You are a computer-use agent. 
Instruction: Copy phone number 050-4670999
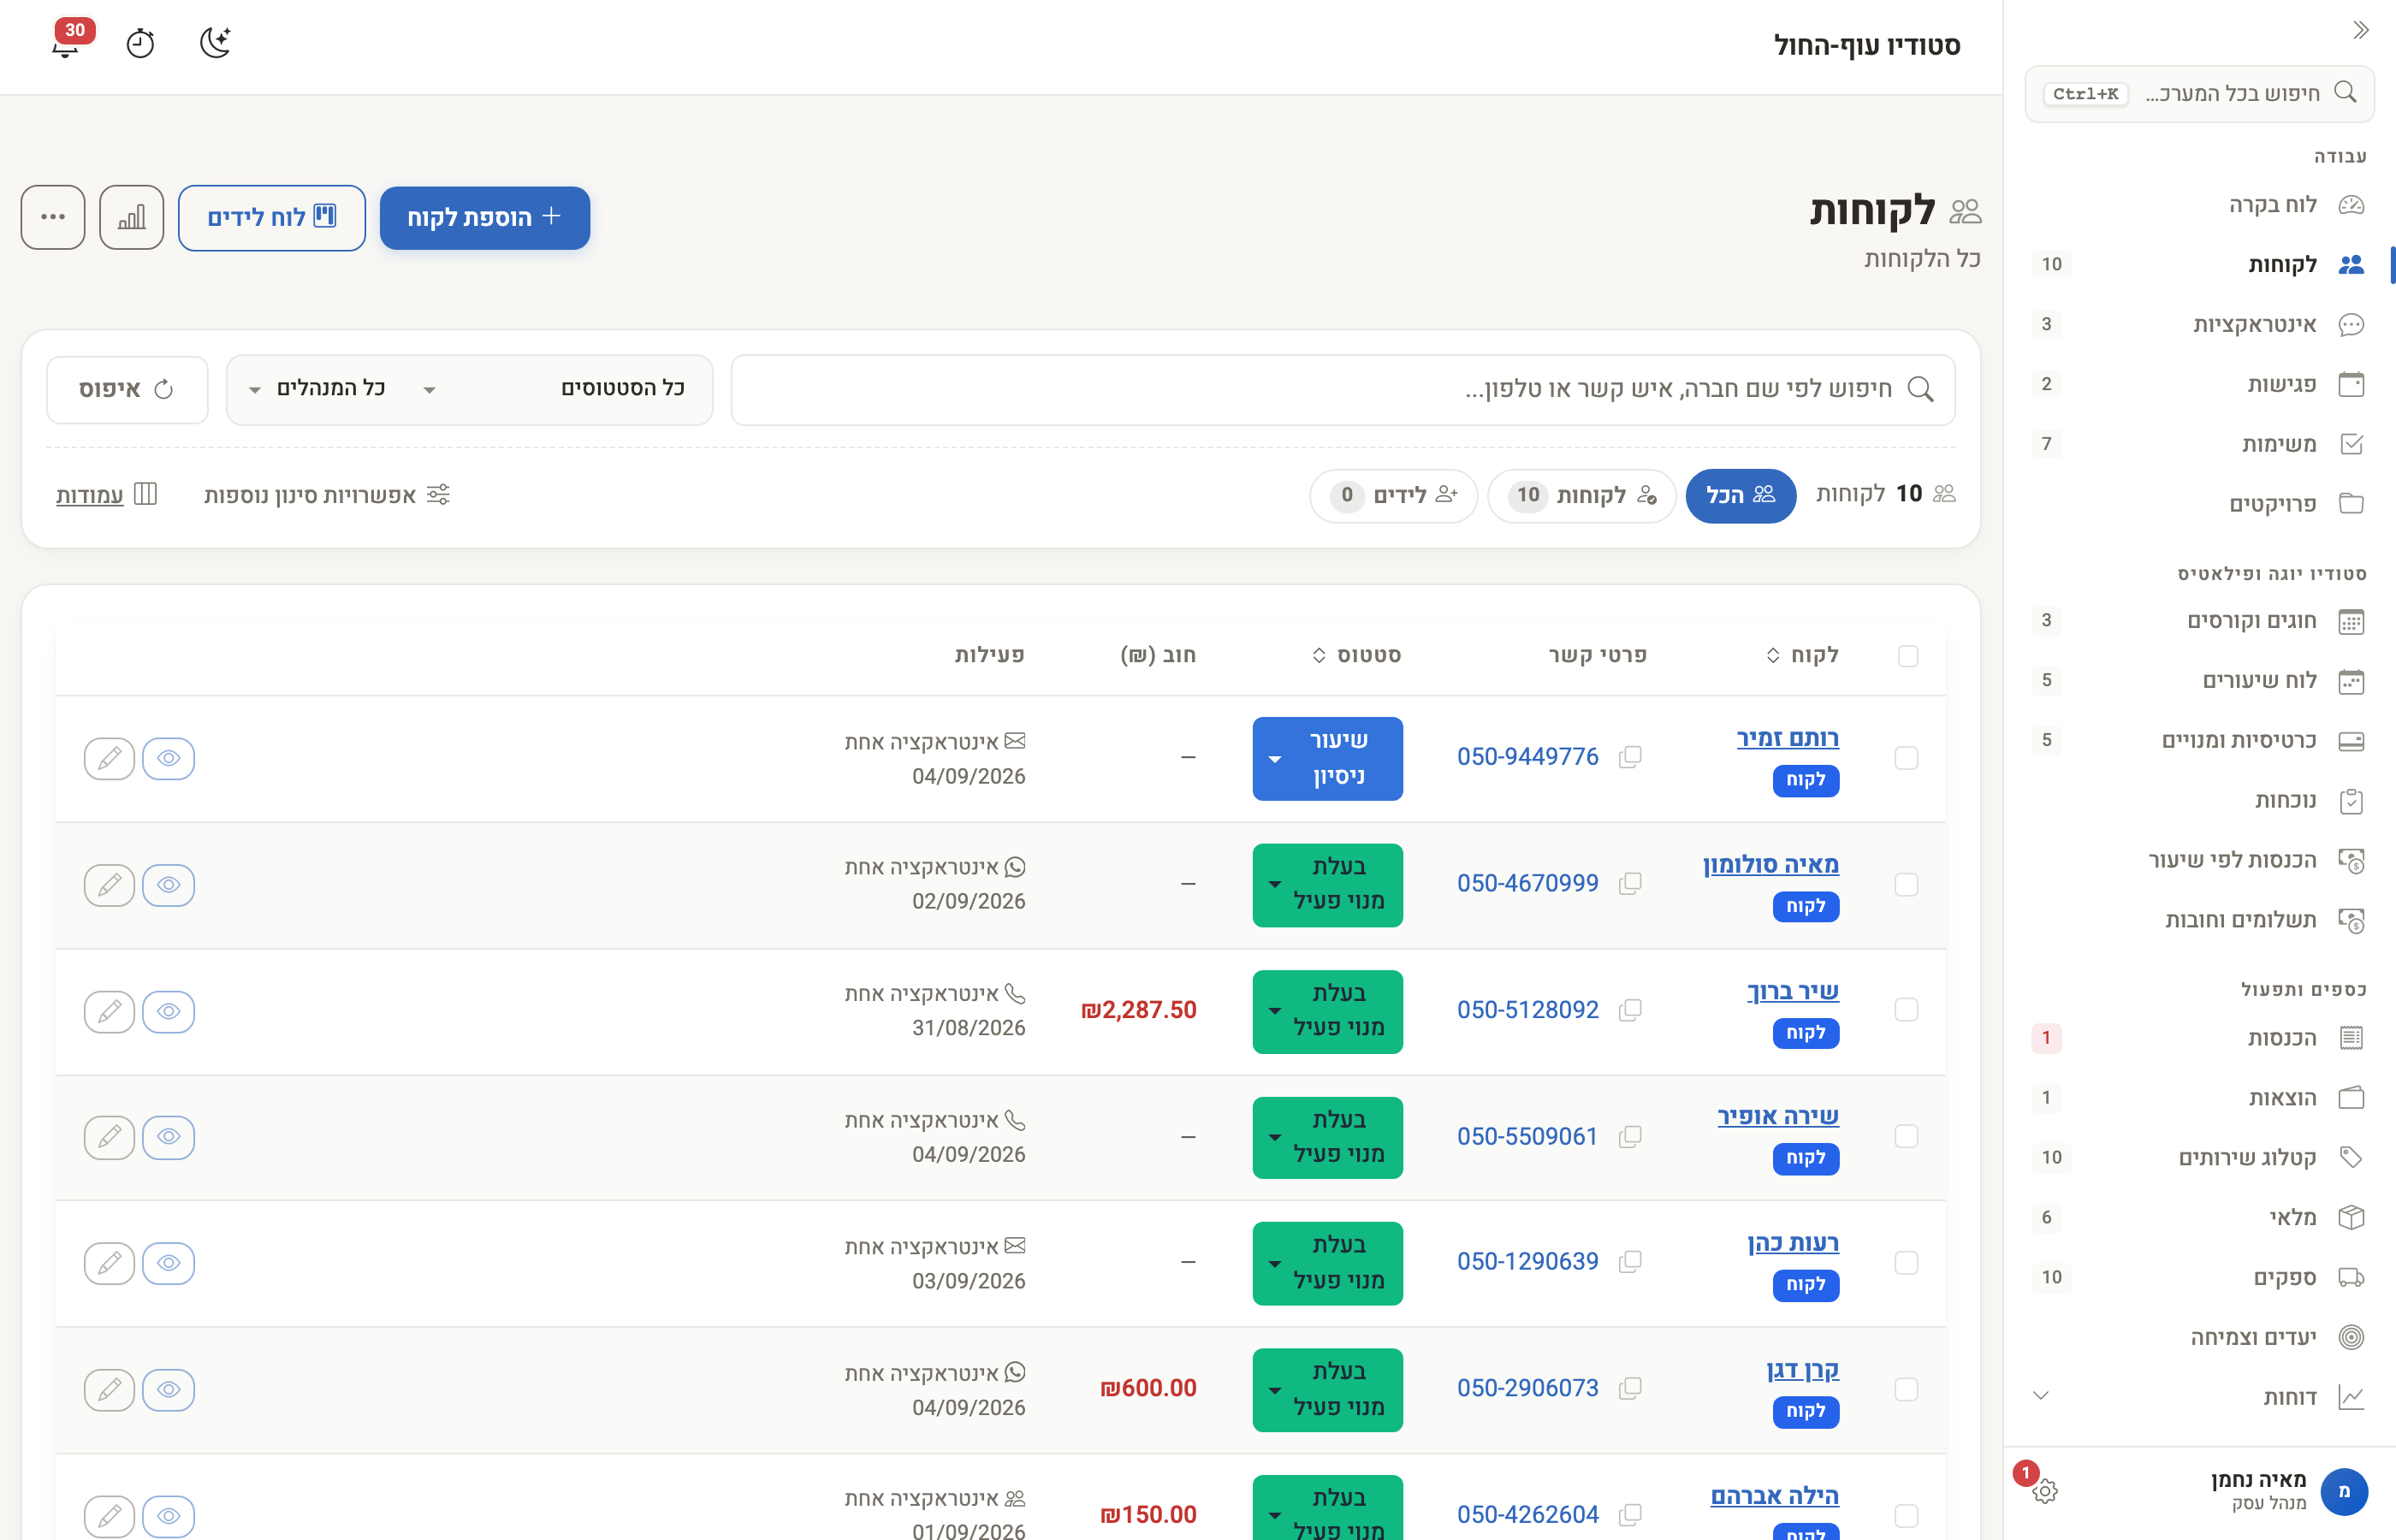(1630, 883)
